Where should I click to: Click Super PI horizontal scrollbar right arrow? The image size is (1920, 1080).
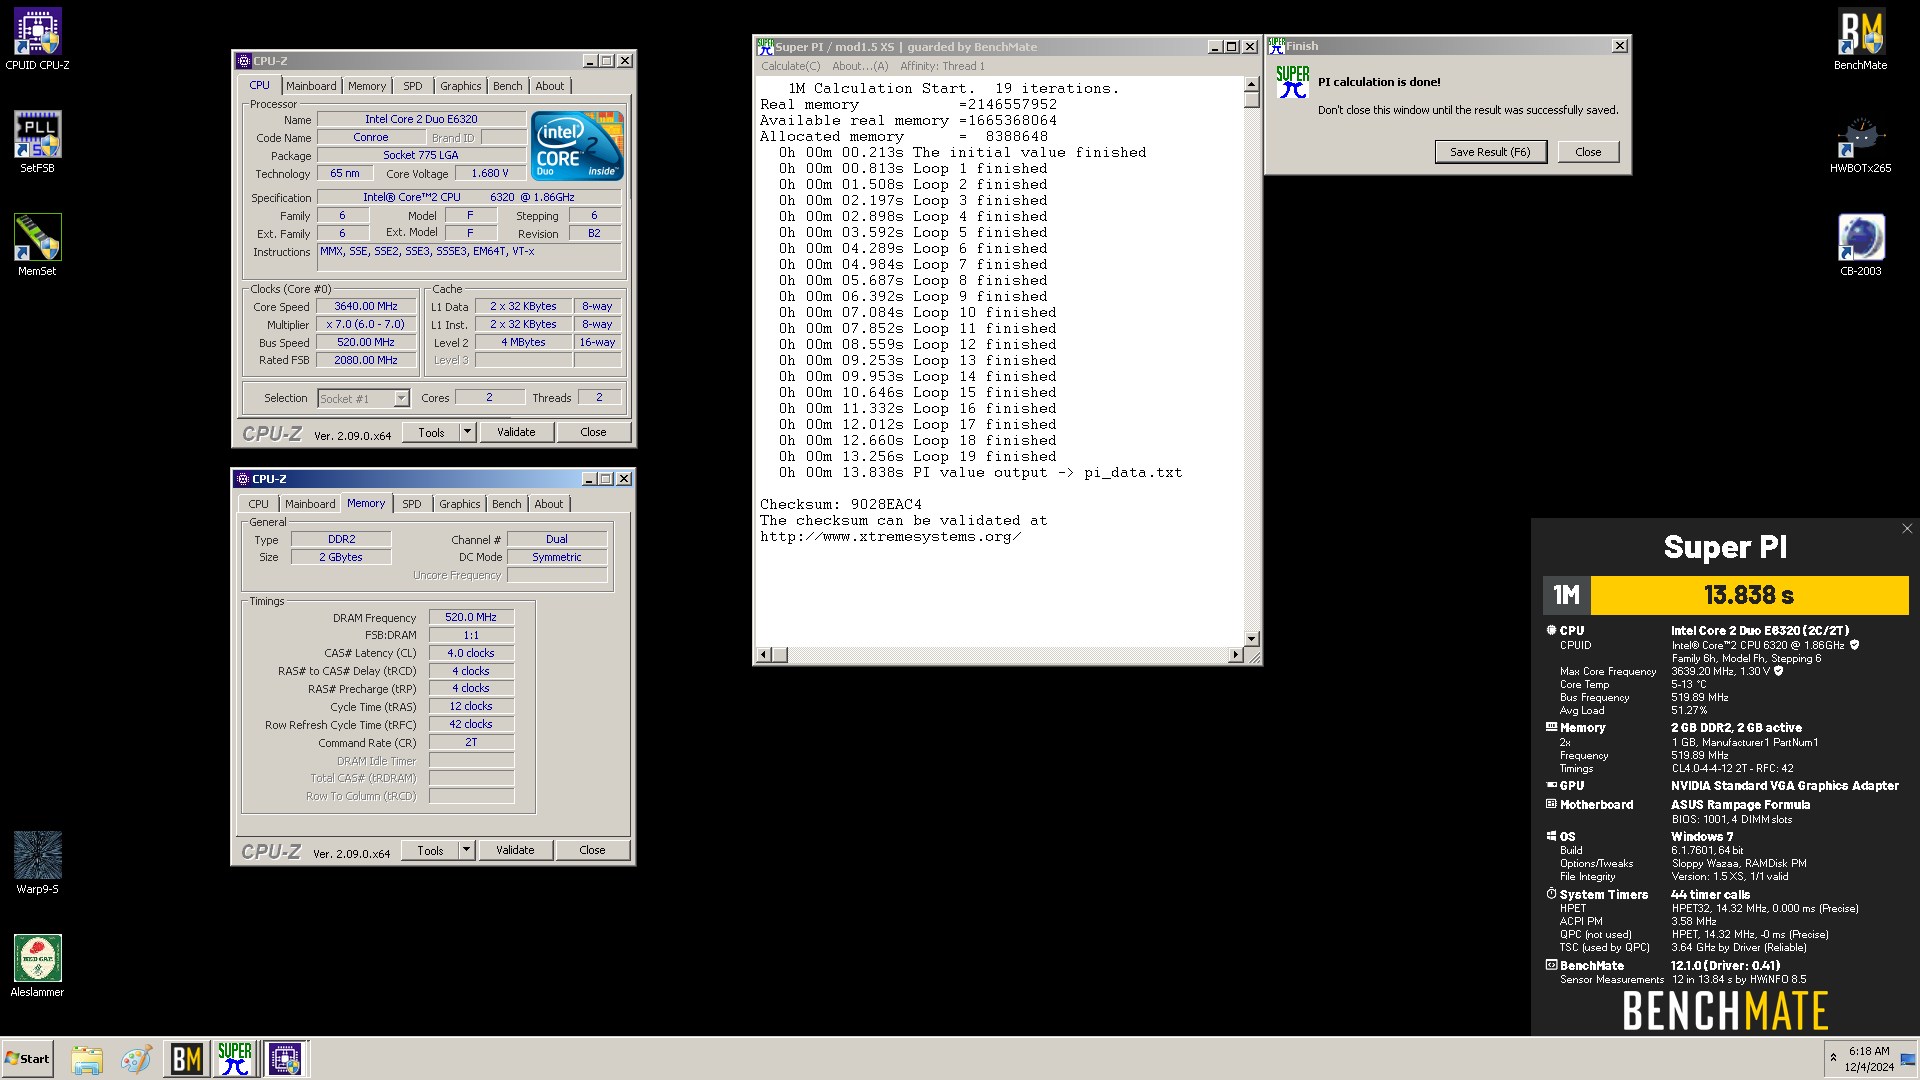1235,655
